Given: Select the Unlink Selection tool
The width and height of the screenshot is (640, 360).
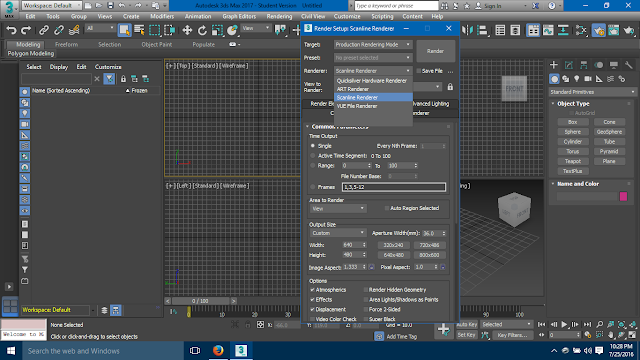Looking at the screenshot, I should click(59, 30).
